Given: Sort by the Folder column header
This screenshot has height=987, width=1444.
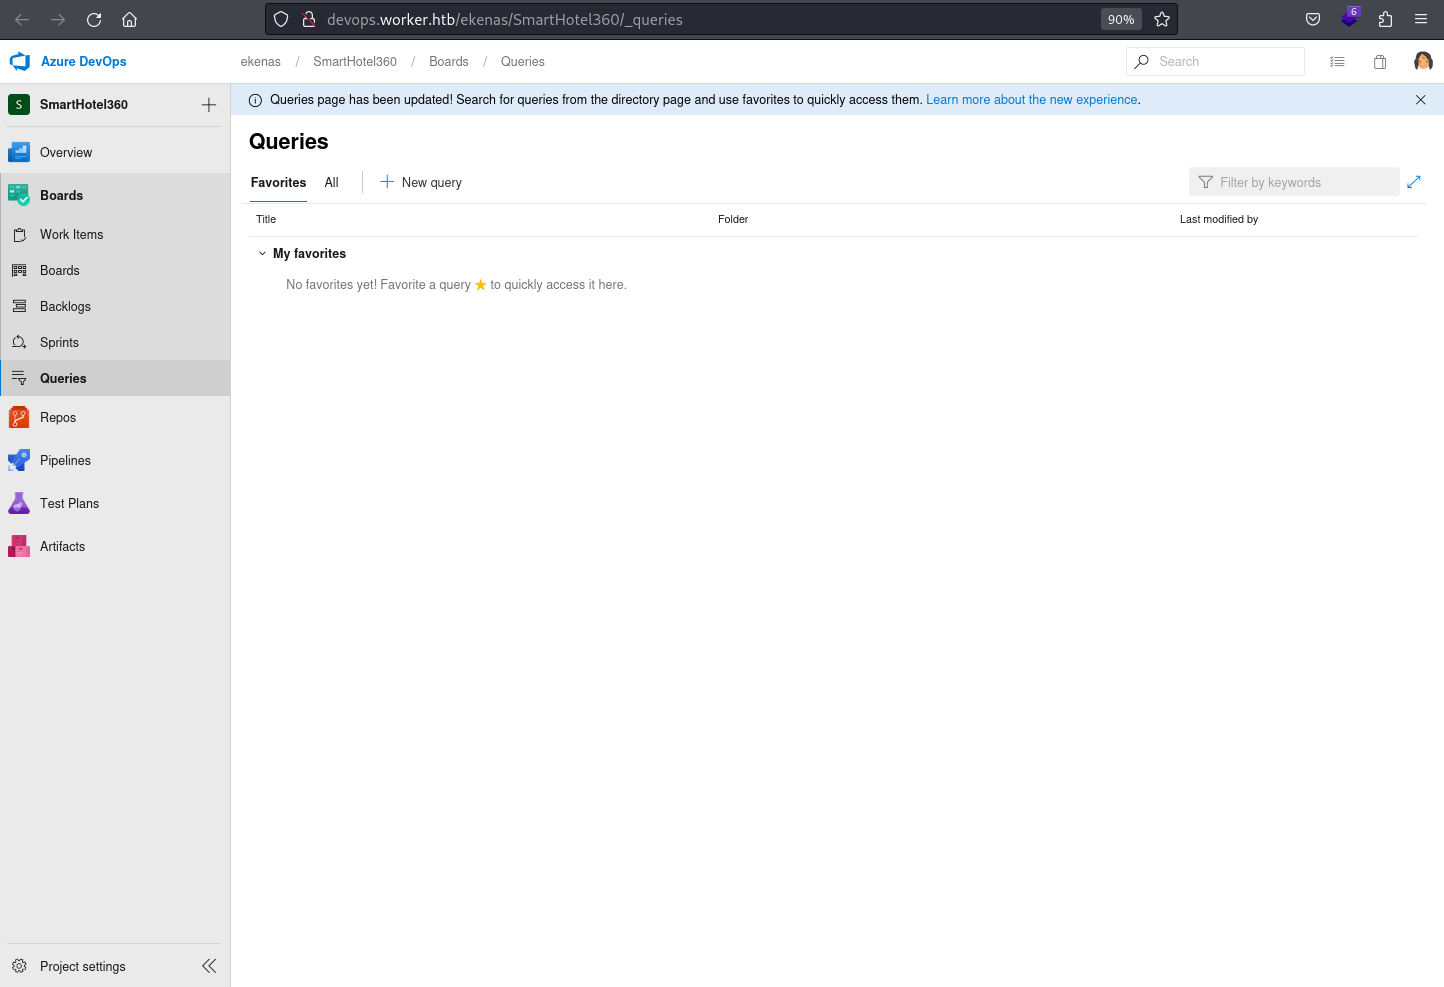Looking at the screenshot, I should point(733,219).
